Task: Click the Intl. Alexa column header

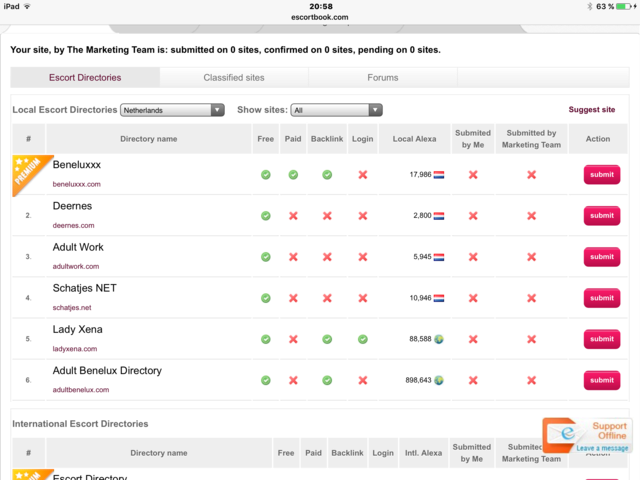Action: (x=423, y=453)
